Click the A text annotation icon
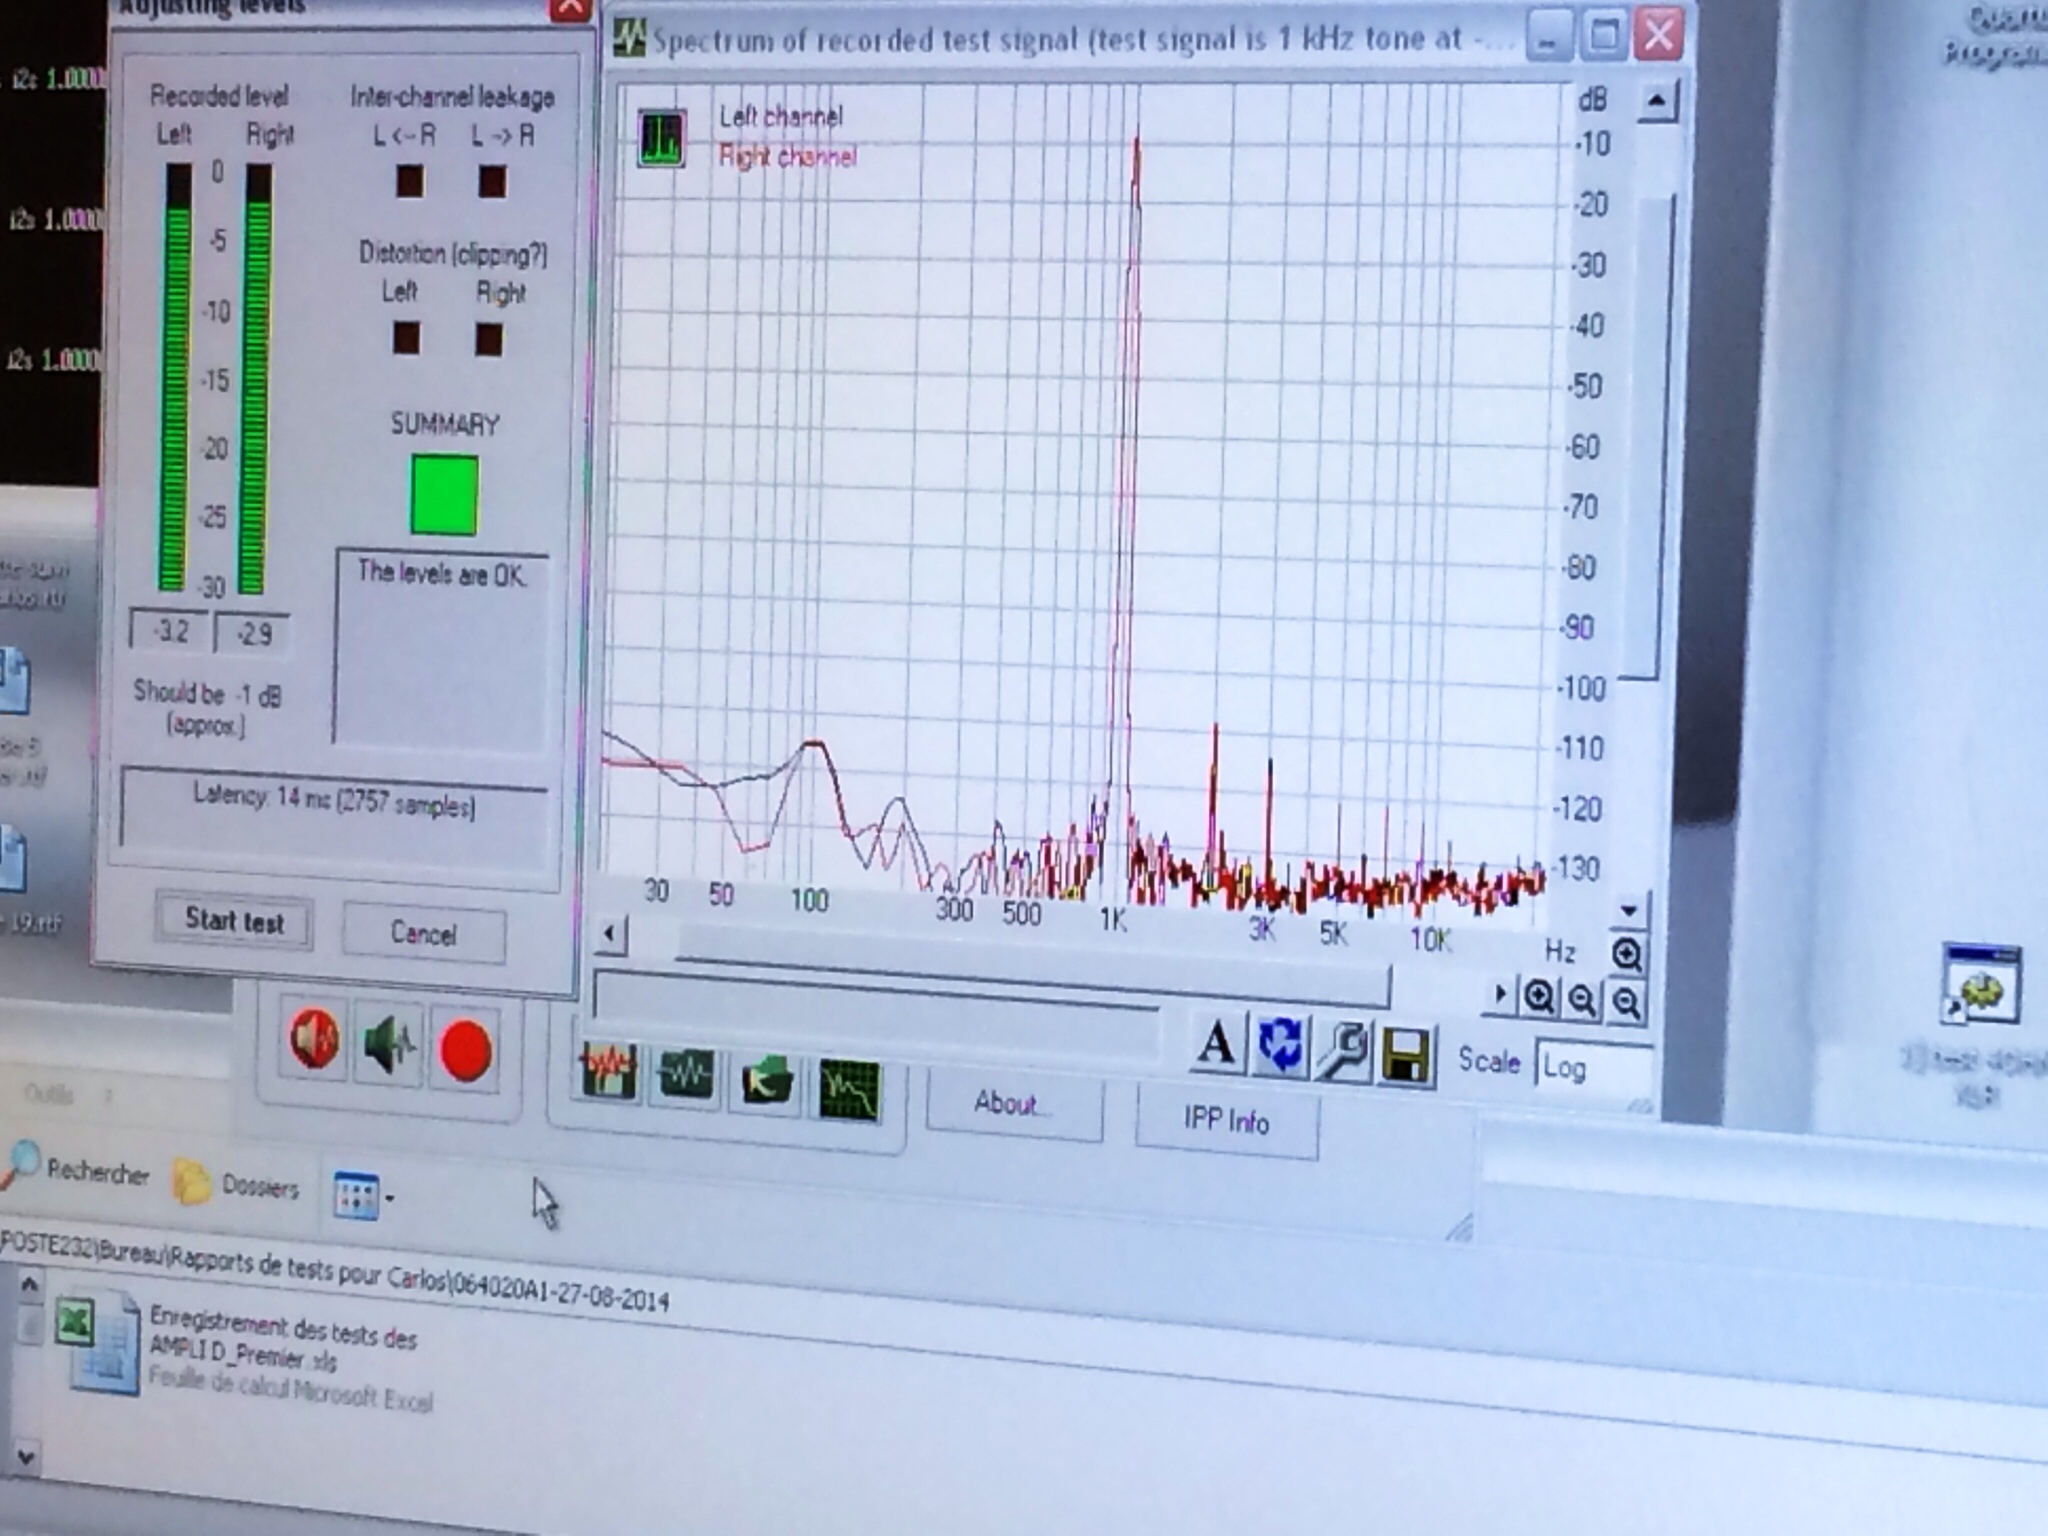Viewport: 2048px width, 1536px height. (1216, 1042)
